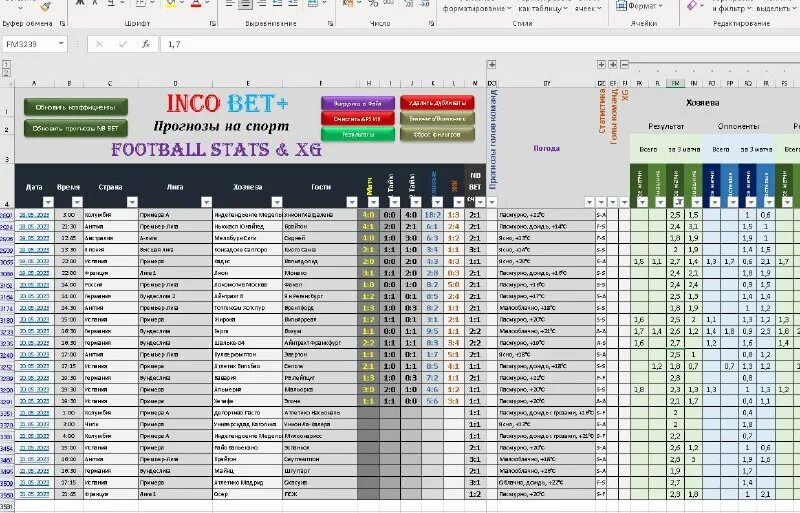Screen dimensions: 800x513
Task: Apply bold (Ж) formatting
Action: coord(80,4)
